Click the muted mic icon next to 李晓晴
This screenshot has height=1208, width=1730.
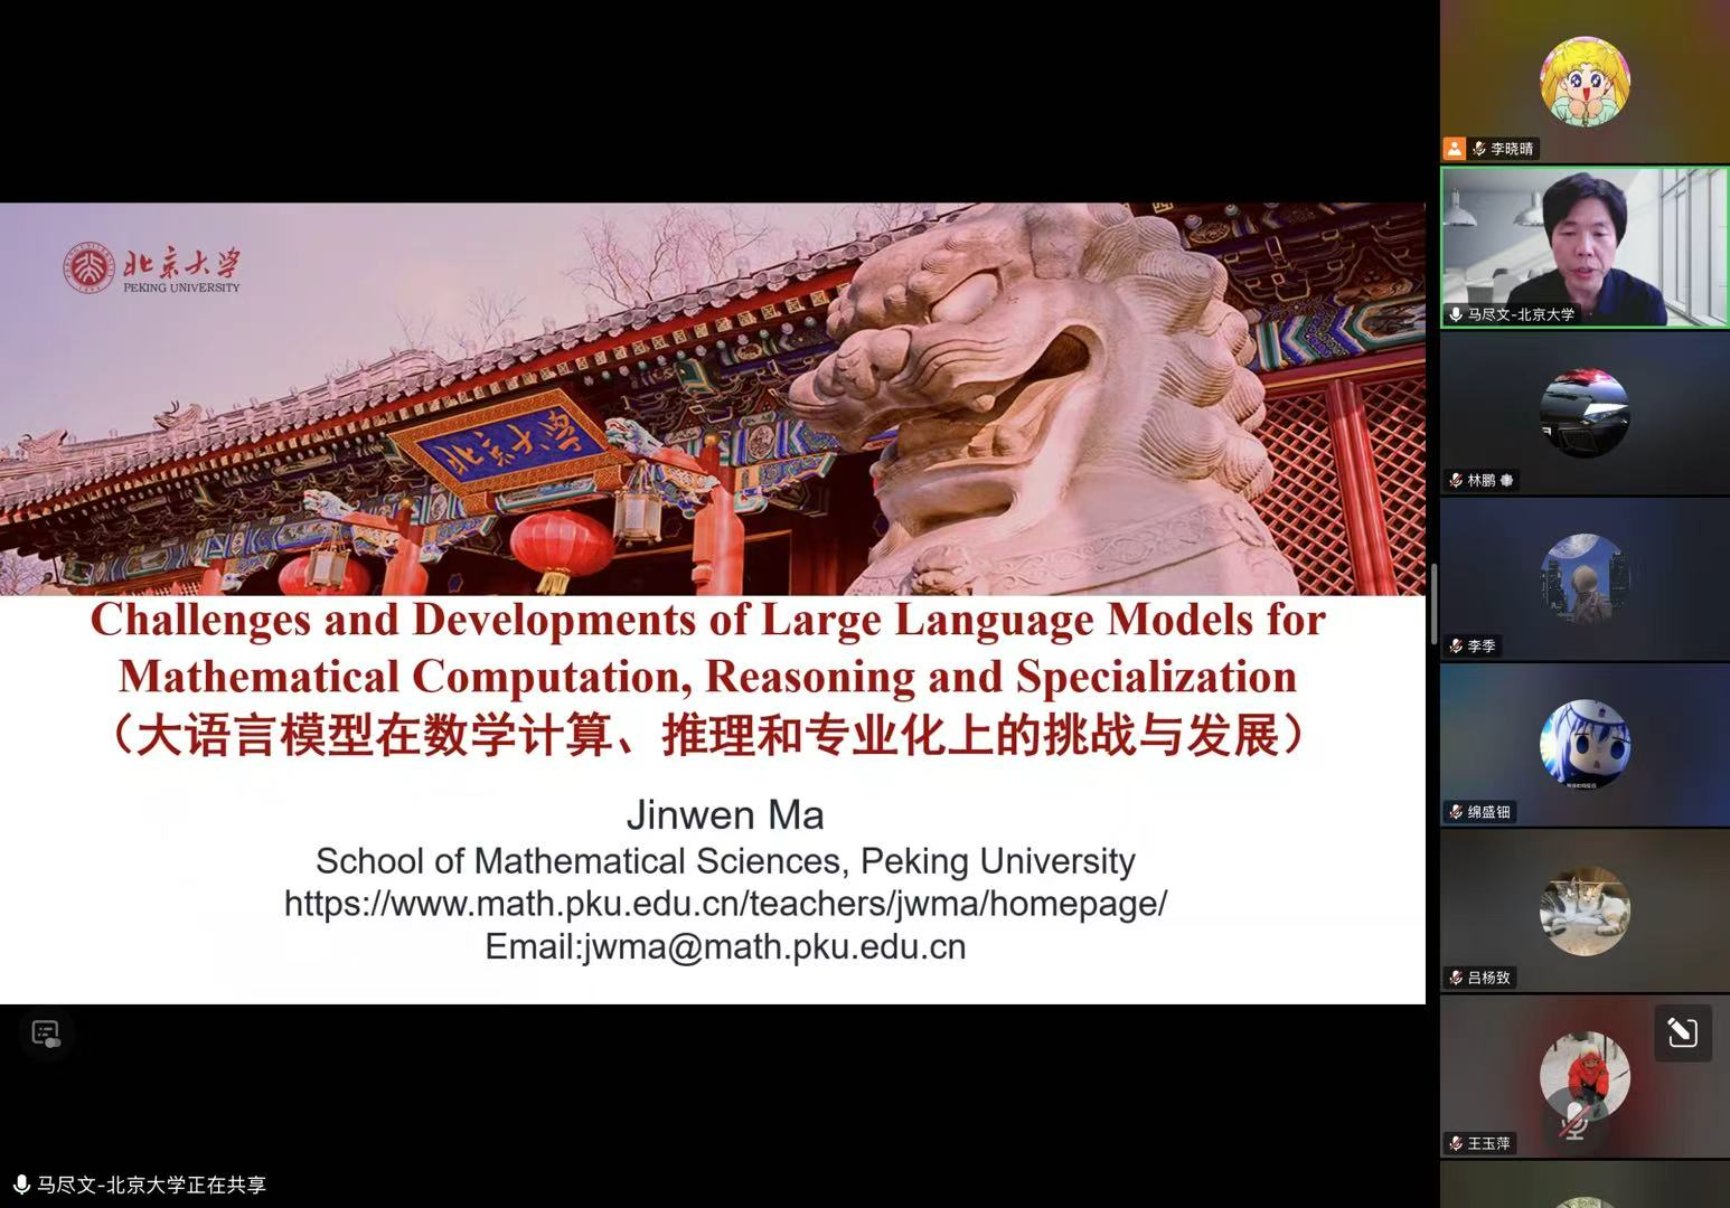tap(1479, 149)
